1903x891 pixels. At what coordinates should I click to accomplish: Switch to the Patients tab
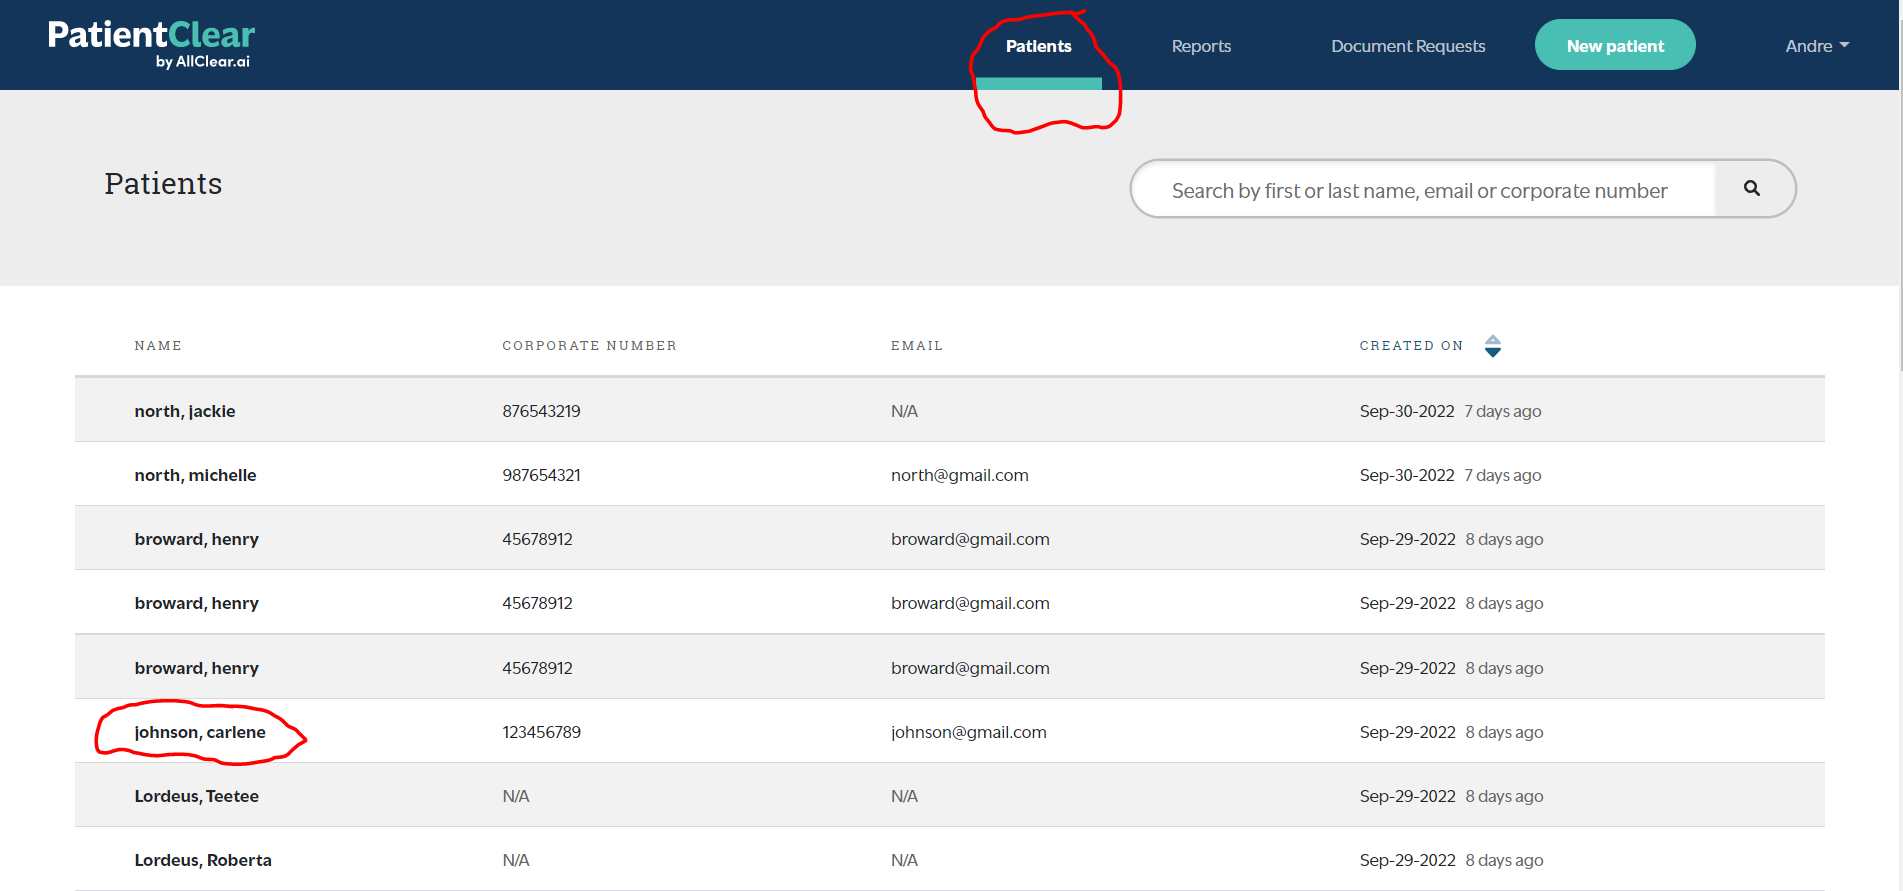click(x=1038, y=46)
